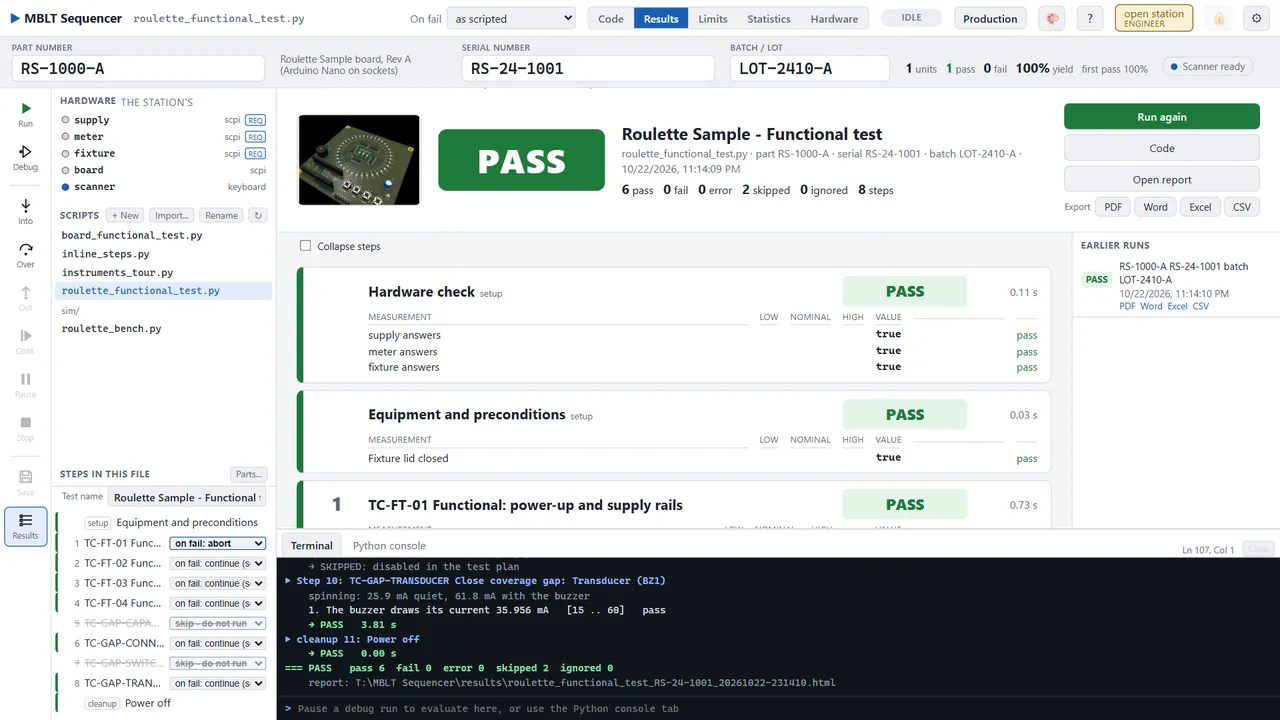The image size is (1280, 720).
Task: Switch to the Limits tab
Action: click(x=713, y=19)
